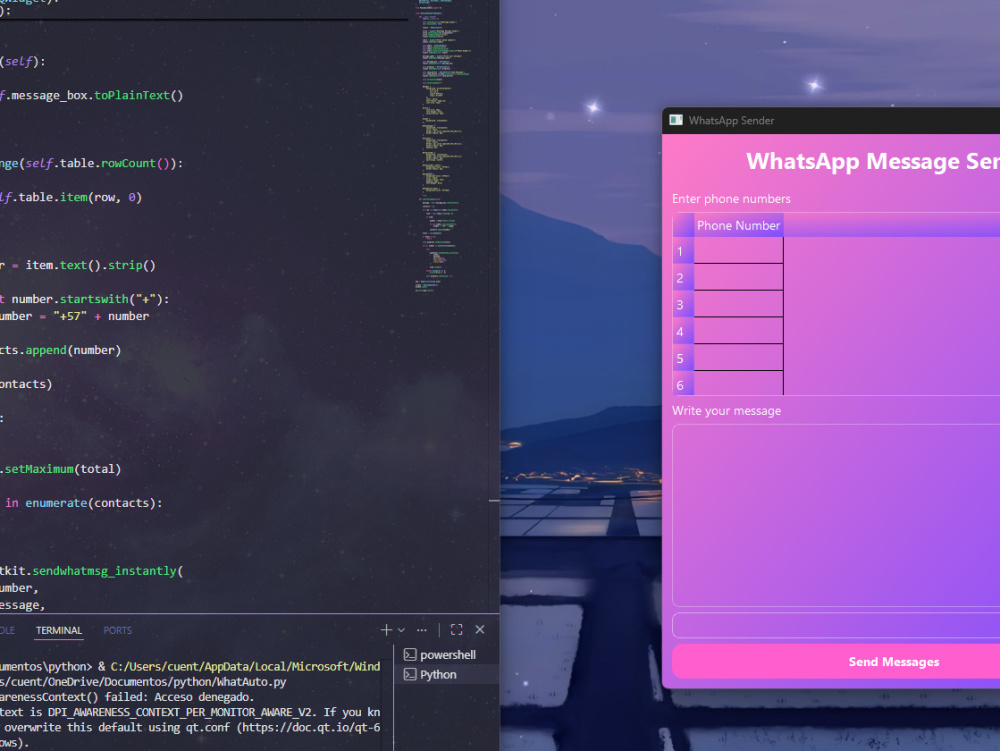Click enumerate in the code editor
The width and height of the screenshot is (1000, 751).
56,502
